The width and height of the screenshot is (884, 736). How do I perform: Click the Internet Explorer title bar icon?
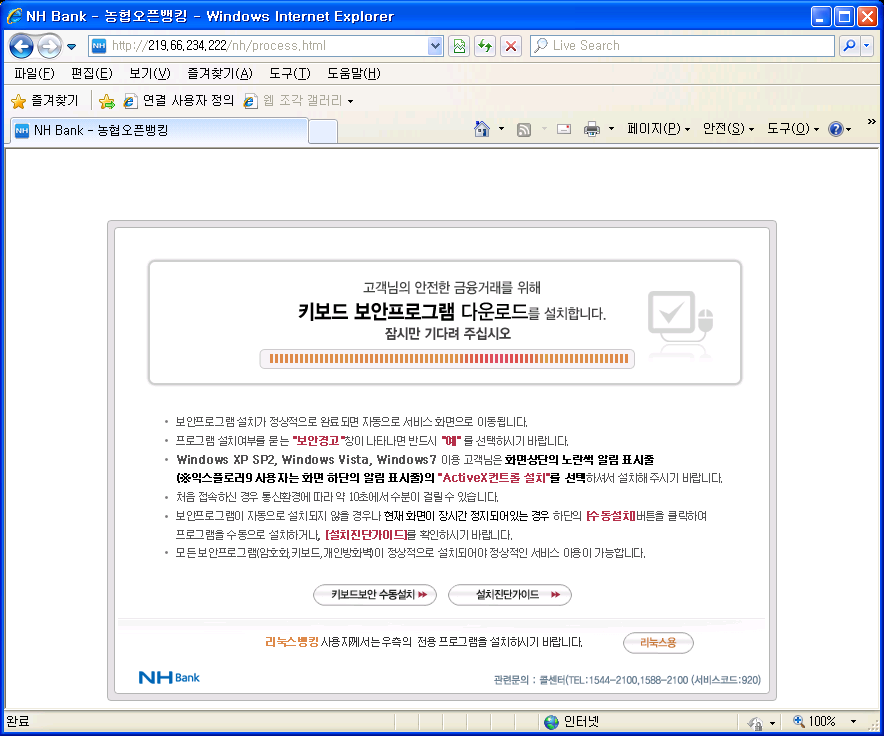coord(14,16)
